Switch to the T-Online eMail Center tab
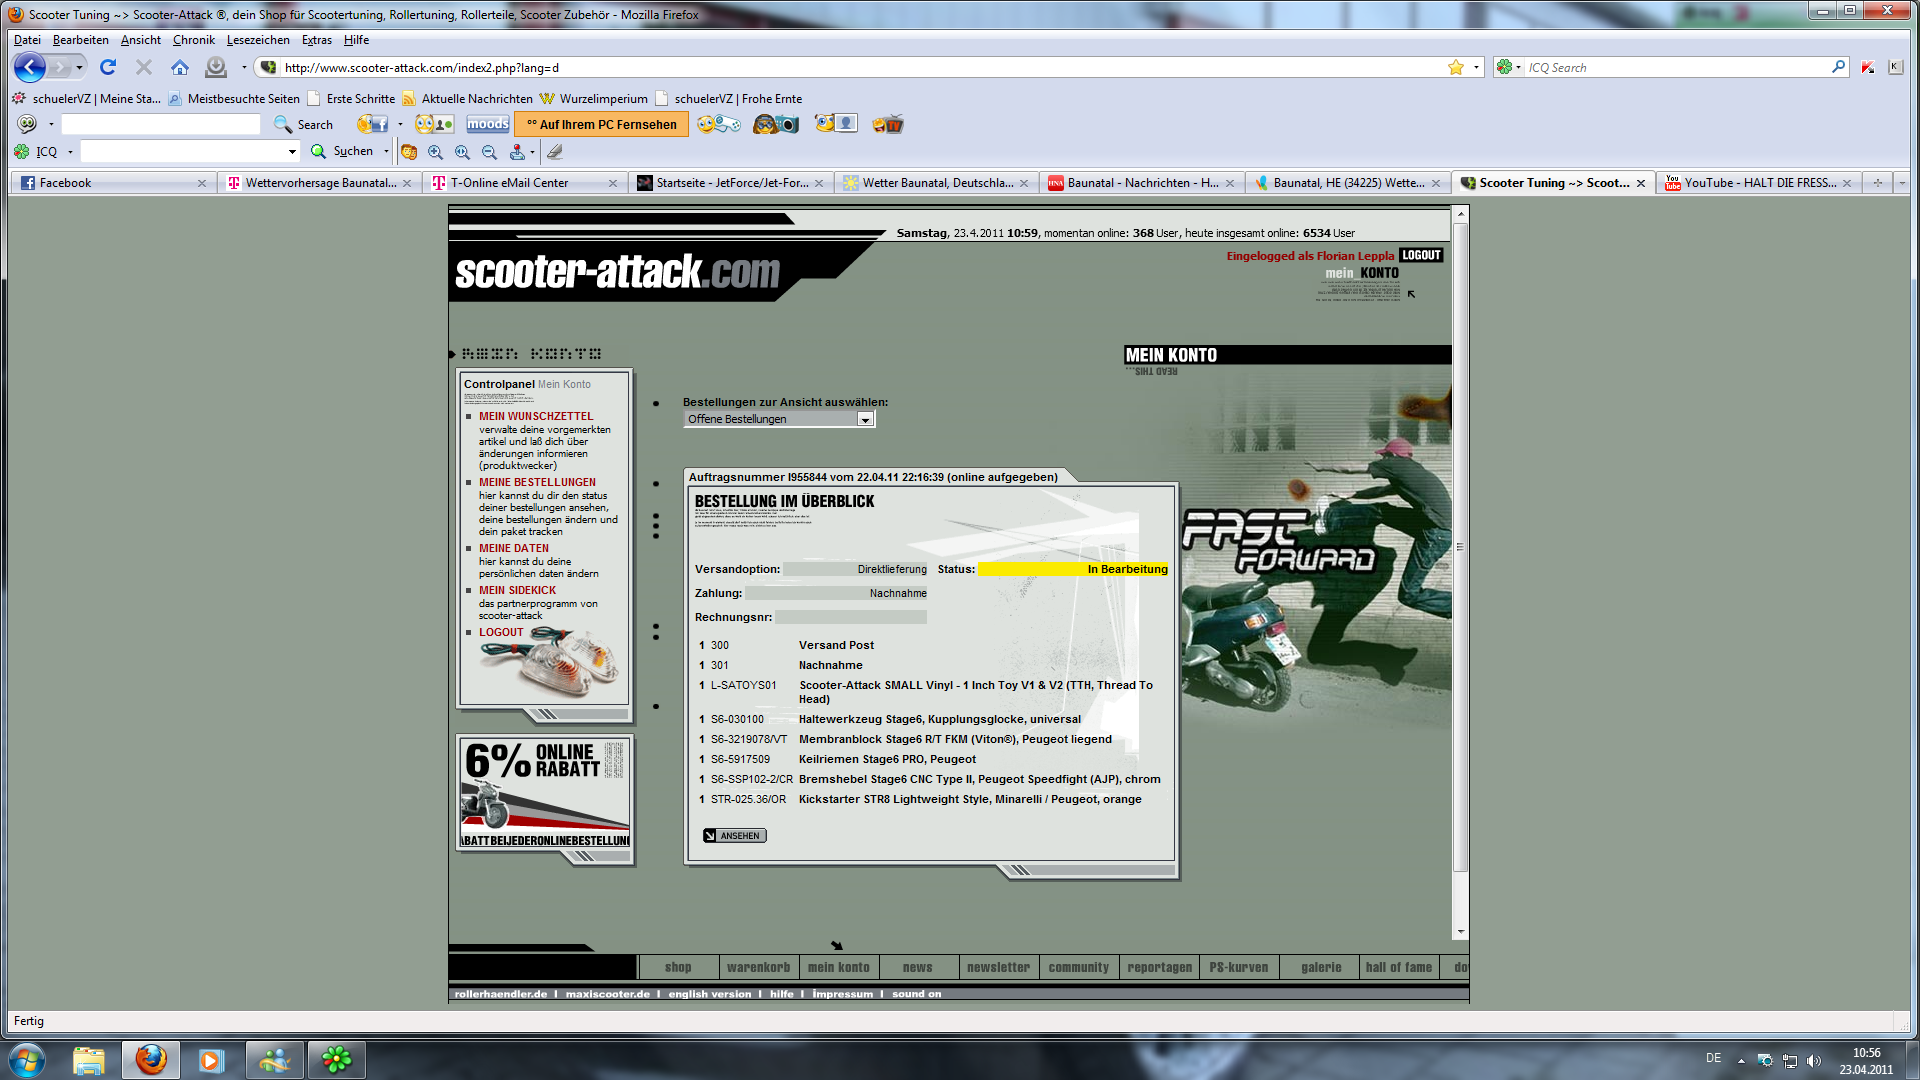The height and width of the screenshot is (1080, 1920). [525, 183]
